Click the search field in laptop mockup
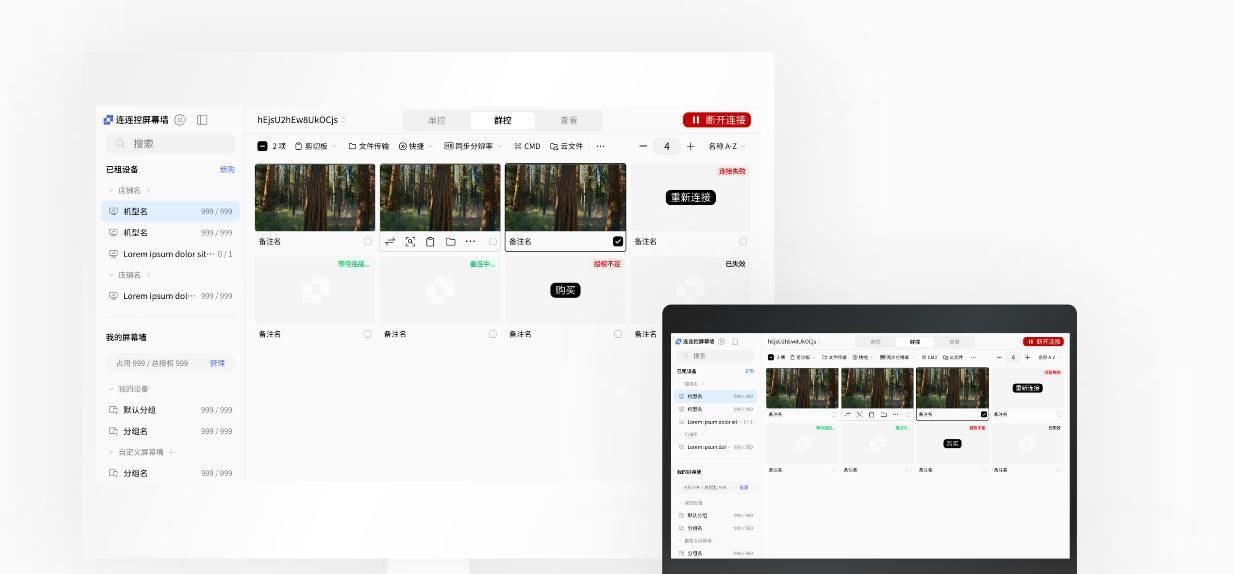The image size is (1234, 574). [x=715, y=356]
